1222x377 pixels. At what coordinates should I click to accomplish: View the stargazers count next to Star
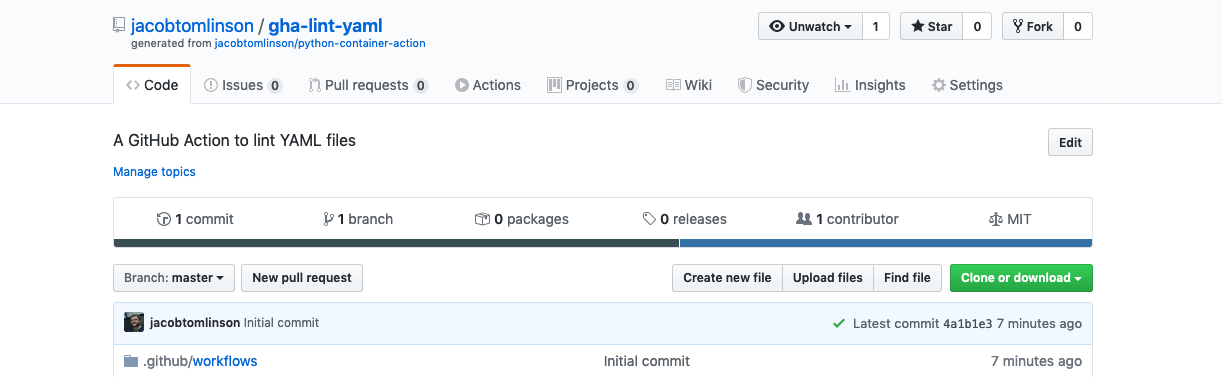(x=977, y=27)
